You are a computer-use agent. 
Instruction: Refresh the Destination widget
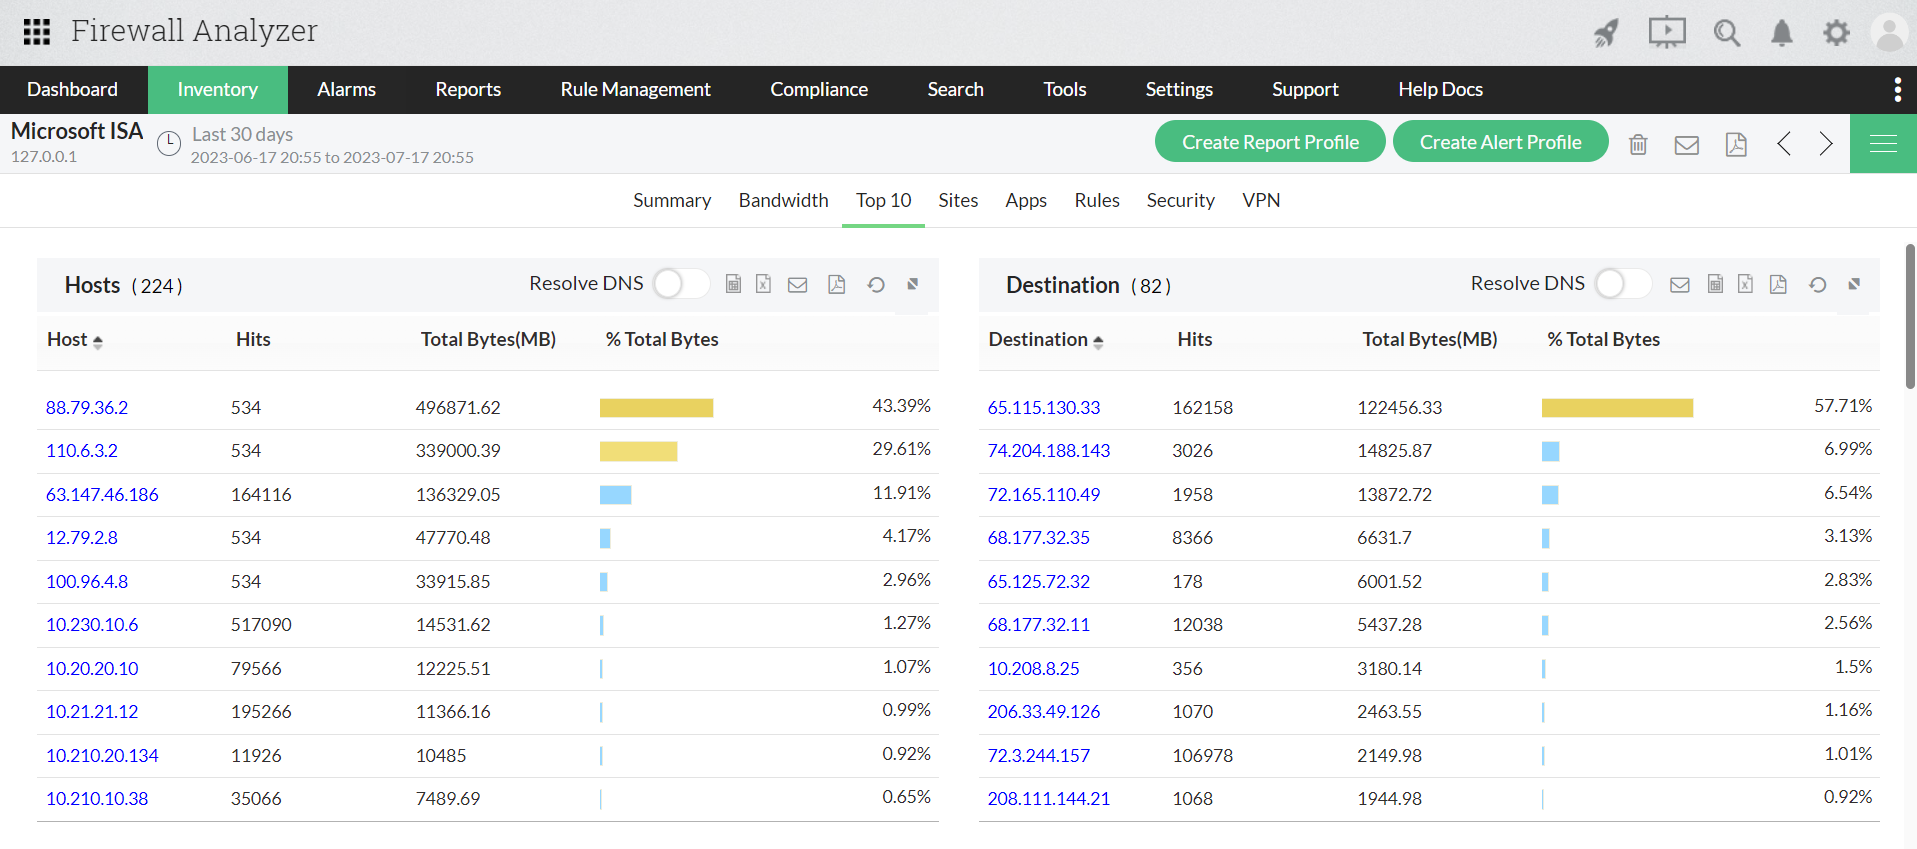1817,285
